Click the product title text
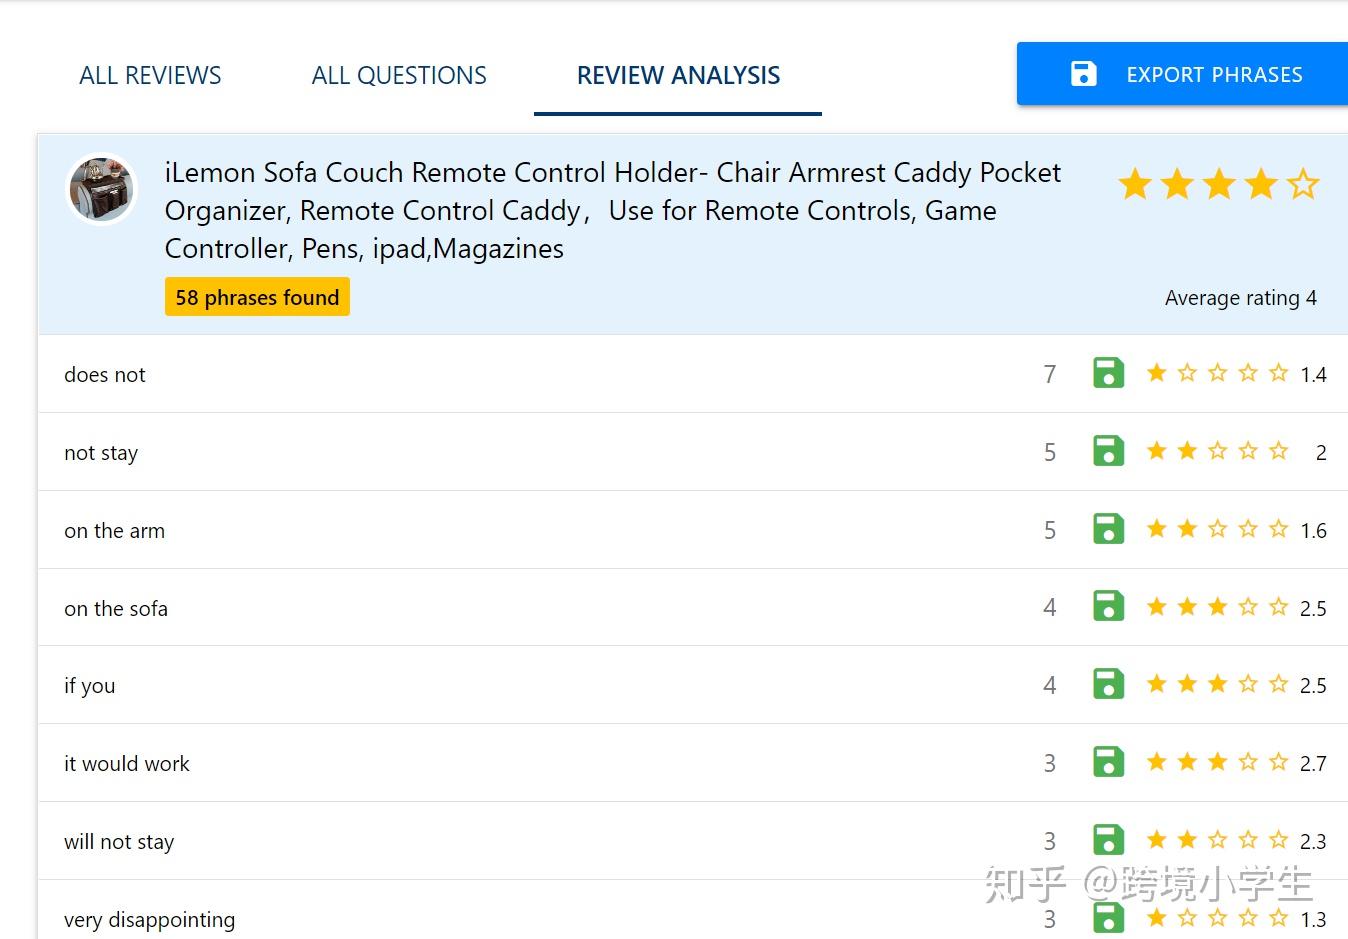This screenshot has width=1348, height=939. (x=612, y=210)
